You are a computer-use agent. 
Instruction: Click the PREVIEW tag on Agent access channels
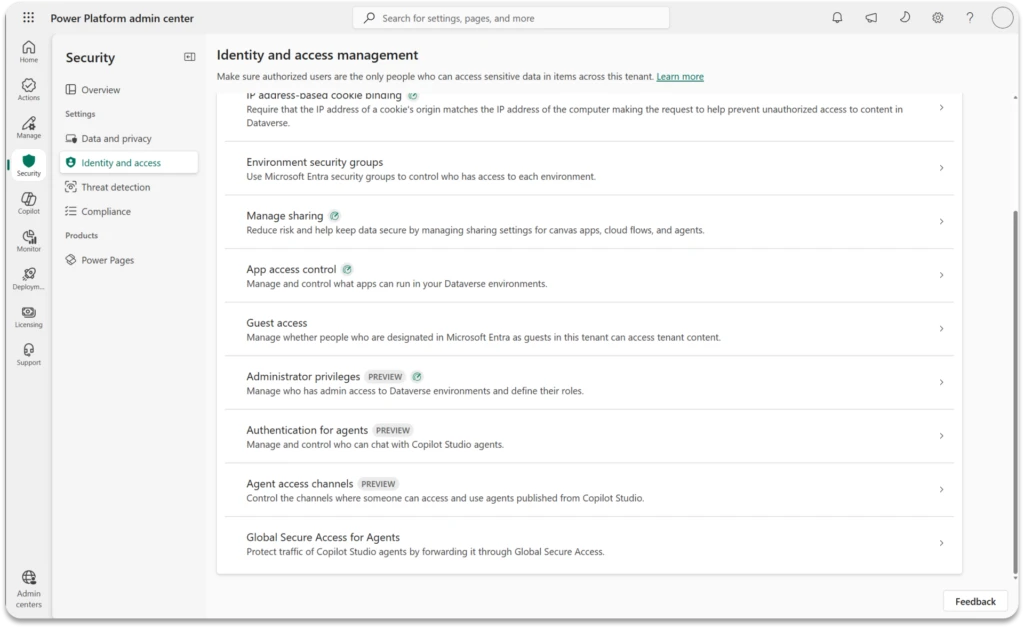coord(378,484)
